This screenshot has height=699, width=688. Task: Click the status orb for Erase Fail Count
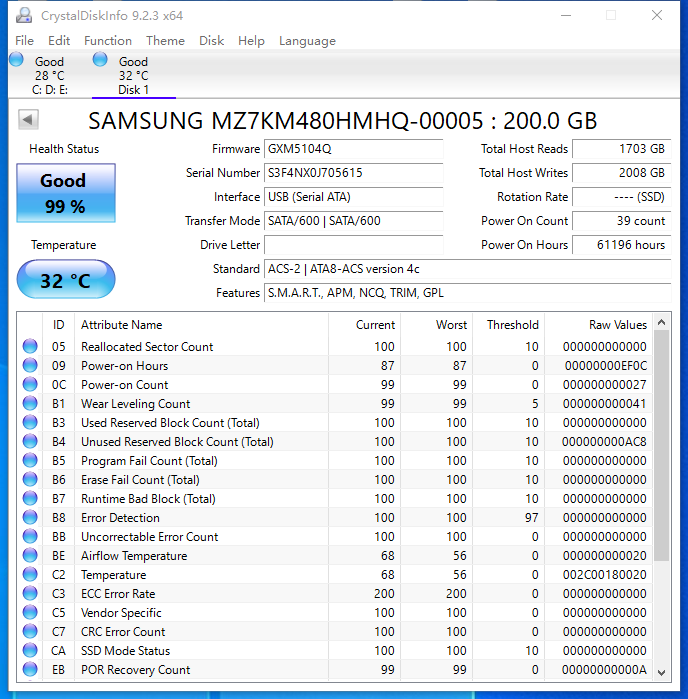30,479
